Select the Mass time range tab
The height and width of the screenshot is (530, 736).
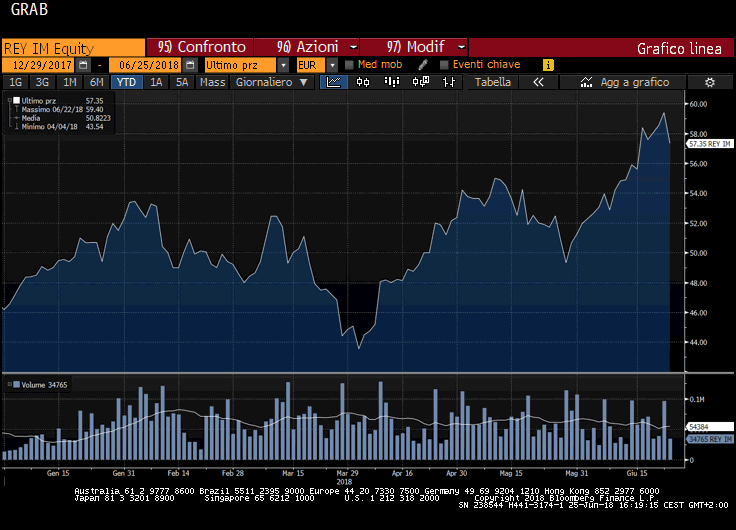click(212, 82)
